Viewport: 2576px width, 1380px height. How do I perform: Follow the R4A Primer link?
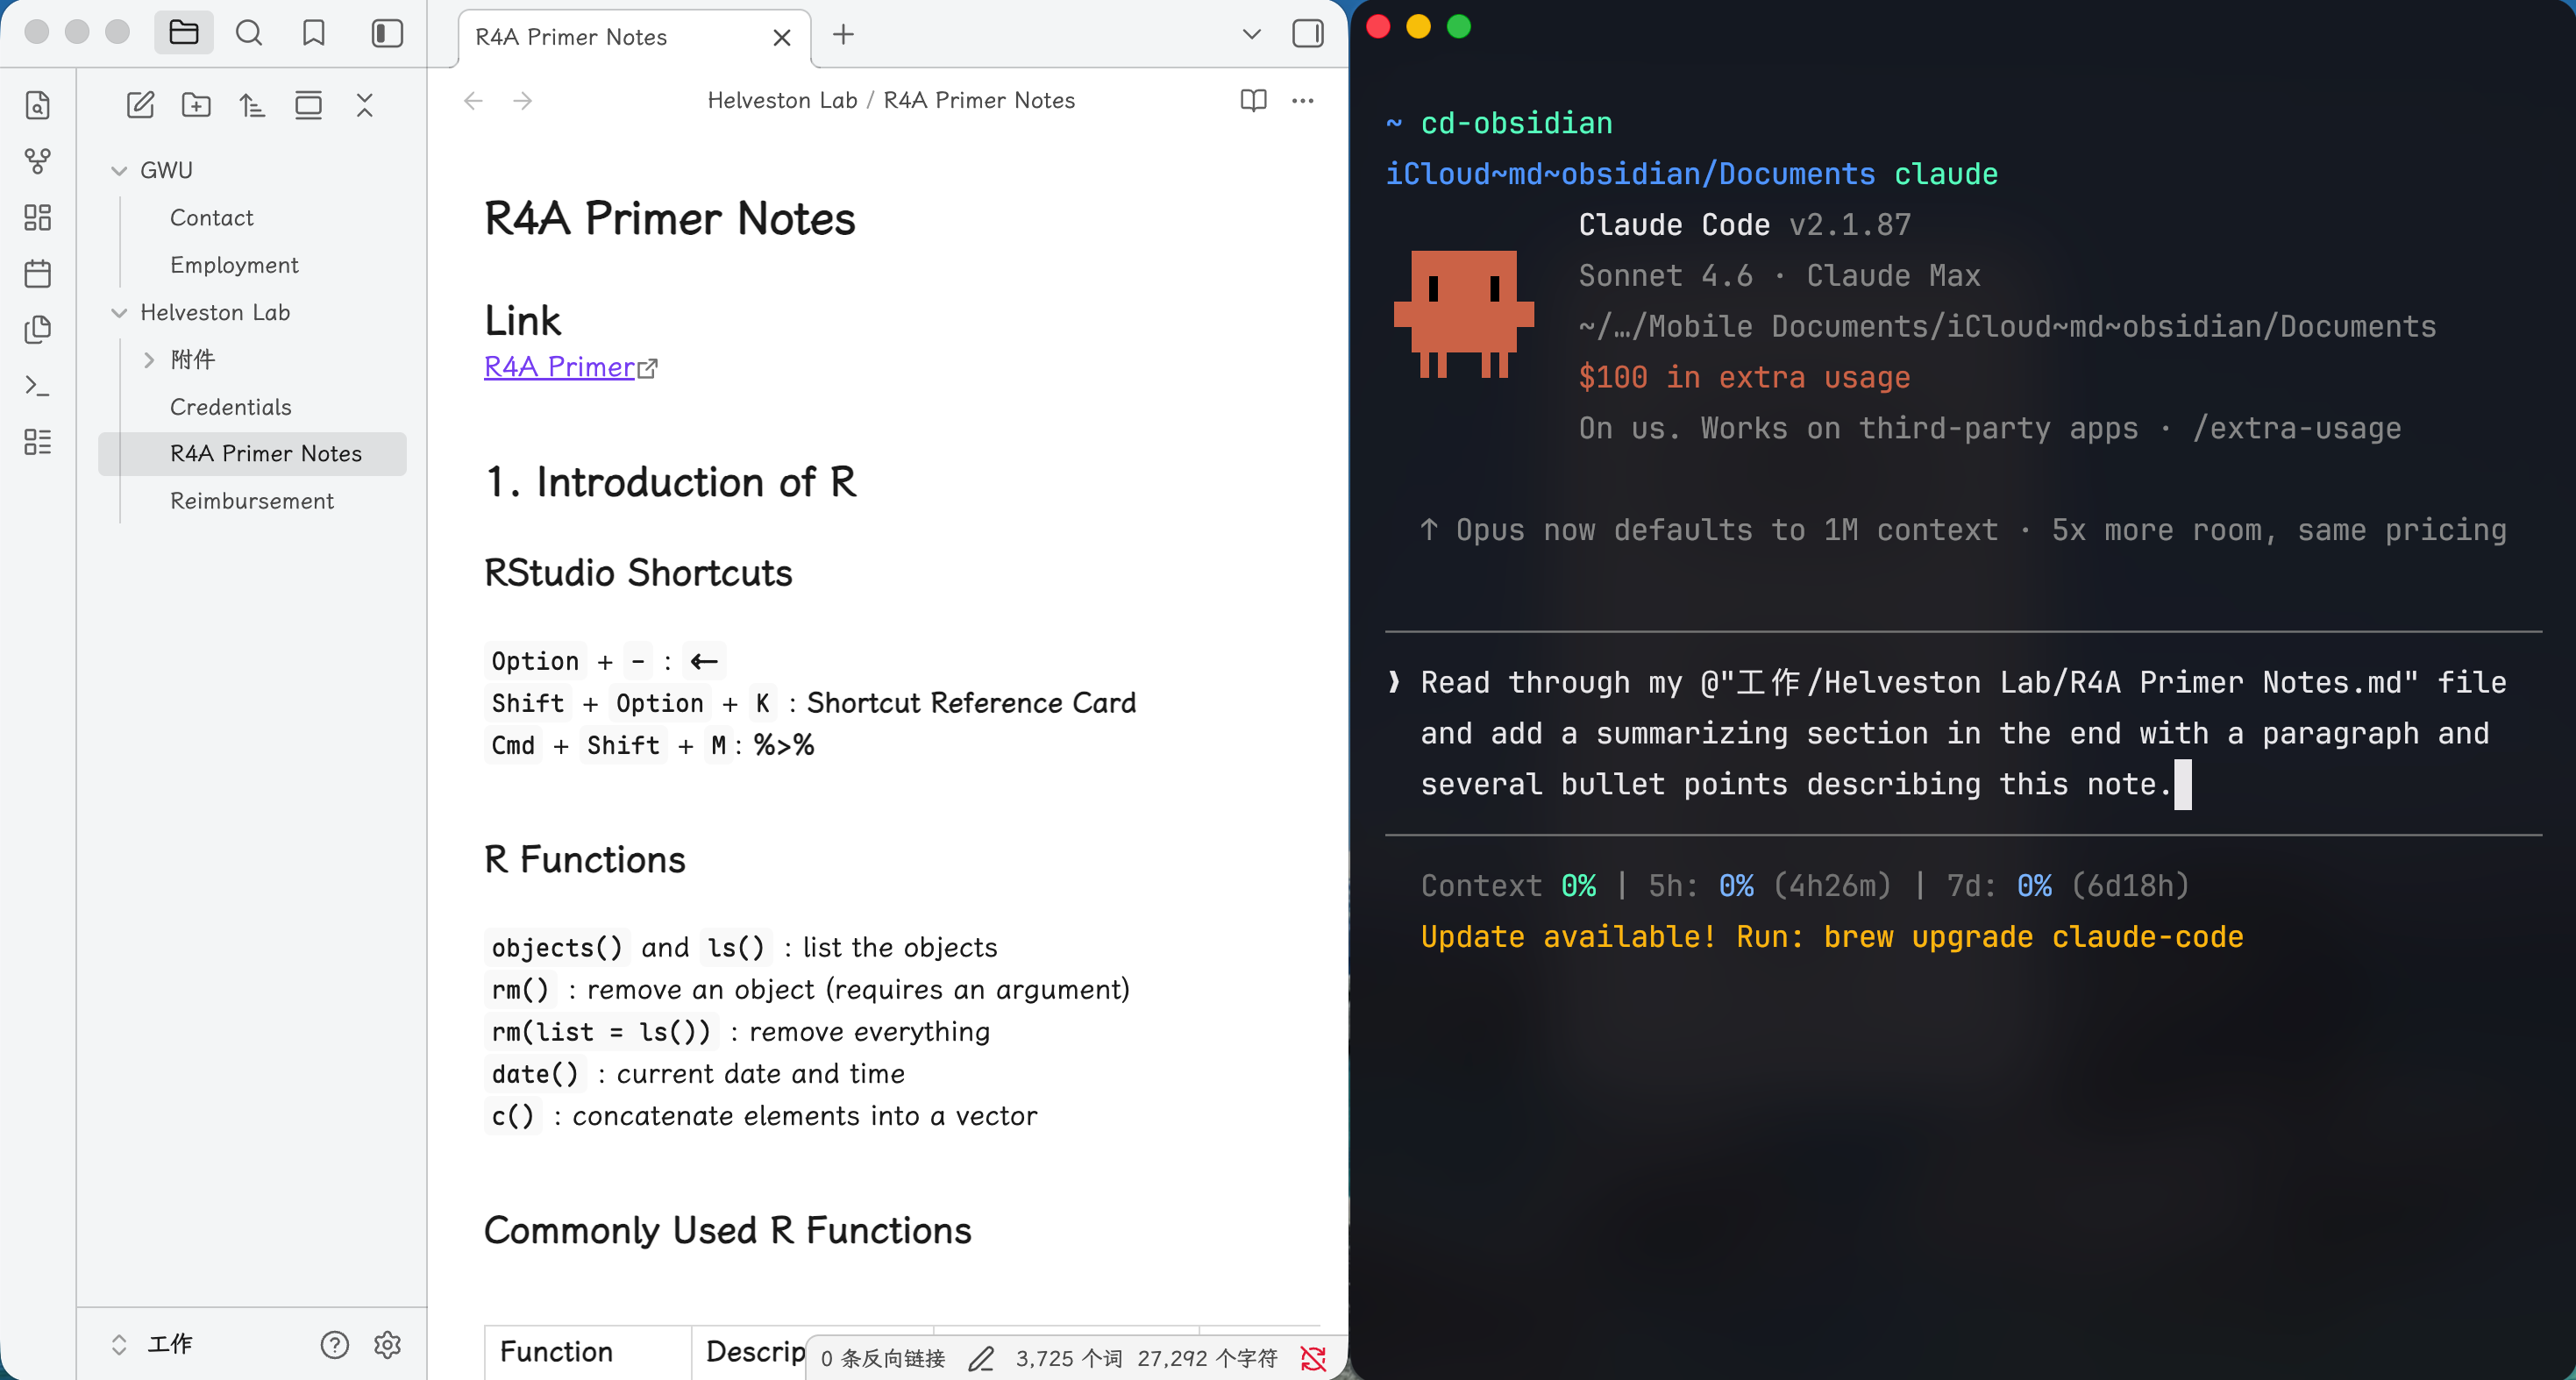560,367
